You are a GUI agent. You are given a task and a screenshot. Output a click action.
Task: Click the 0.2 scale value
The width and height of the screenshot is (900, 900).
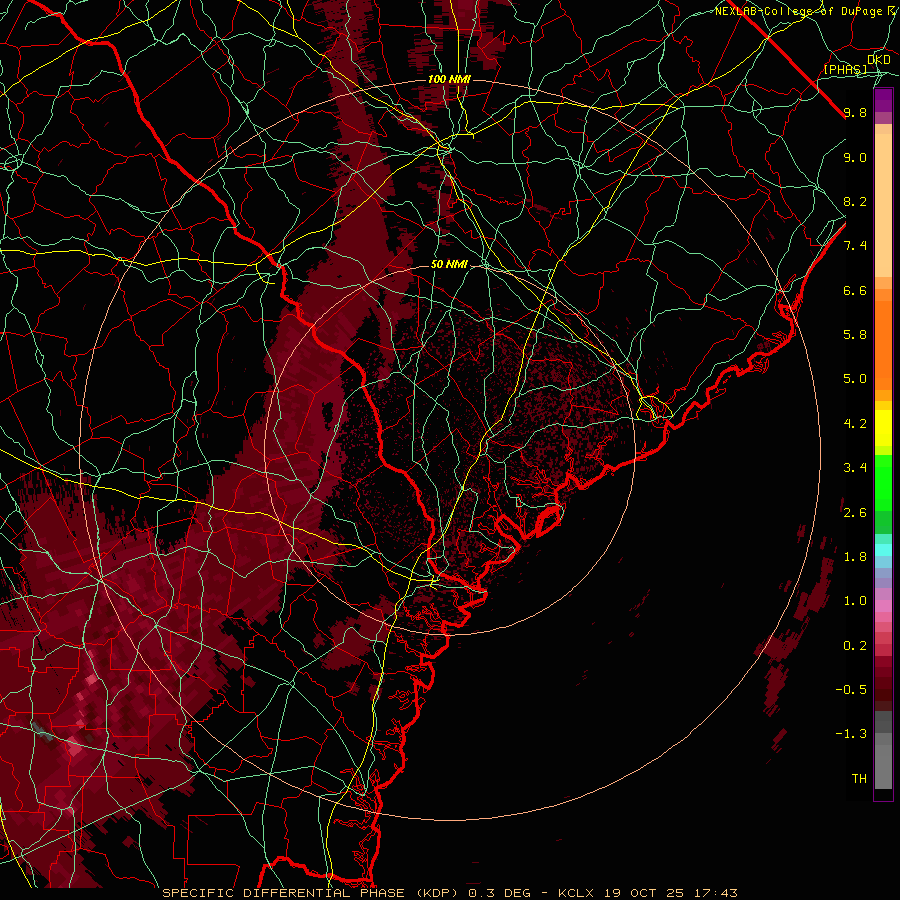pos(855,646)
